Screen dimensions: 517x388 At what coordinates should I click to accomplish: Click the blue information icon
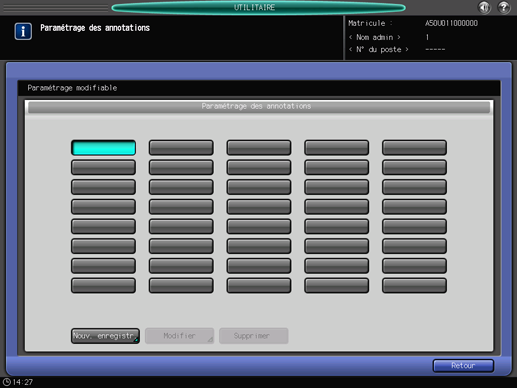23,31
